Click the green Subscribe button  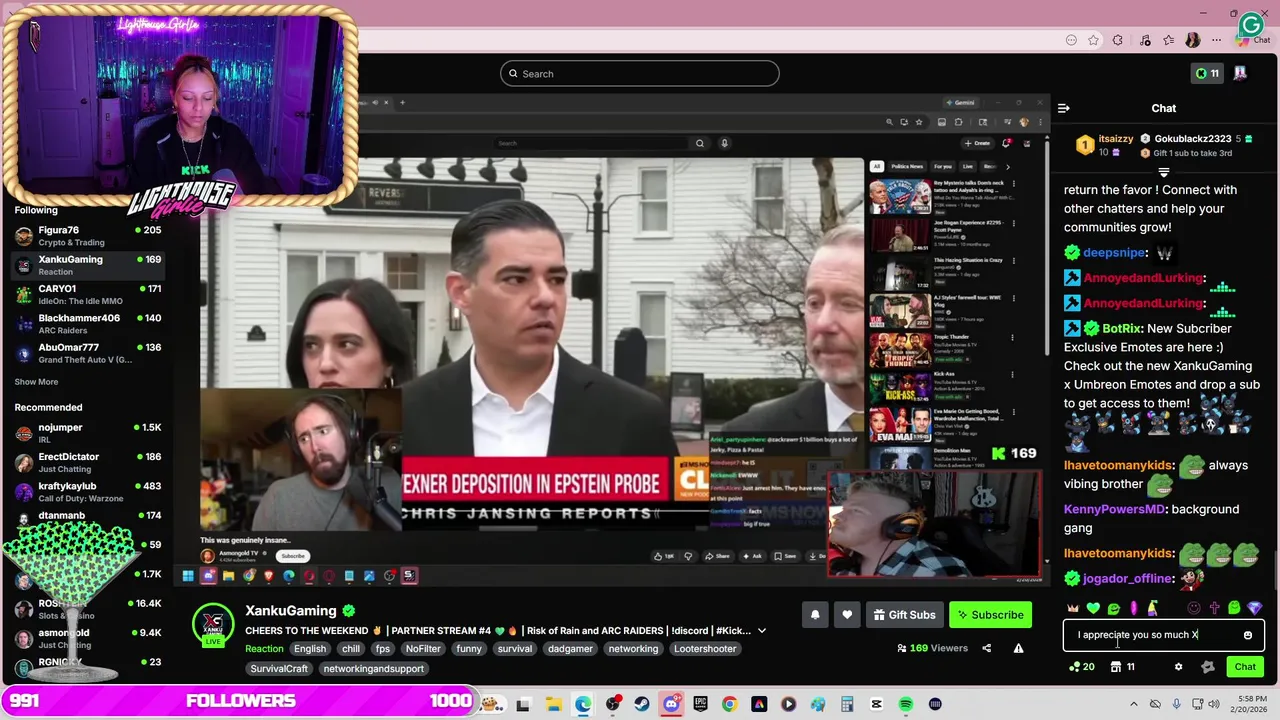[x=990, y=615]
